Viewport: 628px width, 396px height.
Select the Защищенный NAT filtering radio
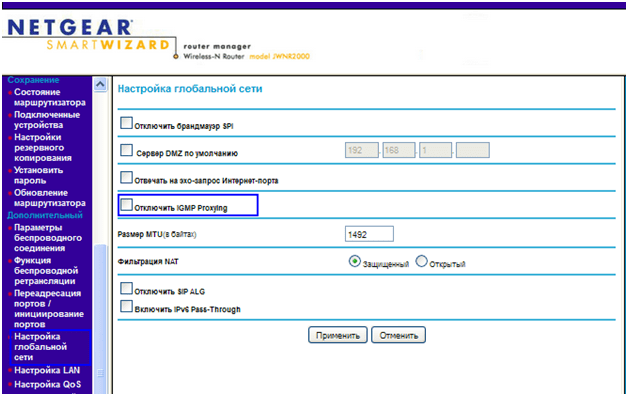(x=354, y=261)
